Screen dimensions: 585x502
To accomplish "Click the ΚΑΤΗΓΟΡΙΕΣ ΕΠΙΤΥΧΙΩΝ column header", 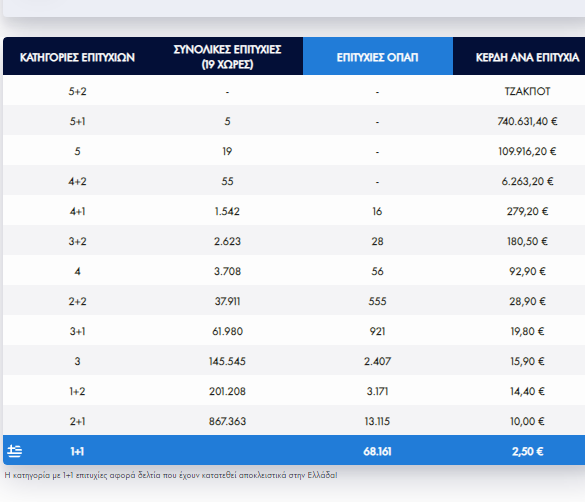I will tap(77, 57).
